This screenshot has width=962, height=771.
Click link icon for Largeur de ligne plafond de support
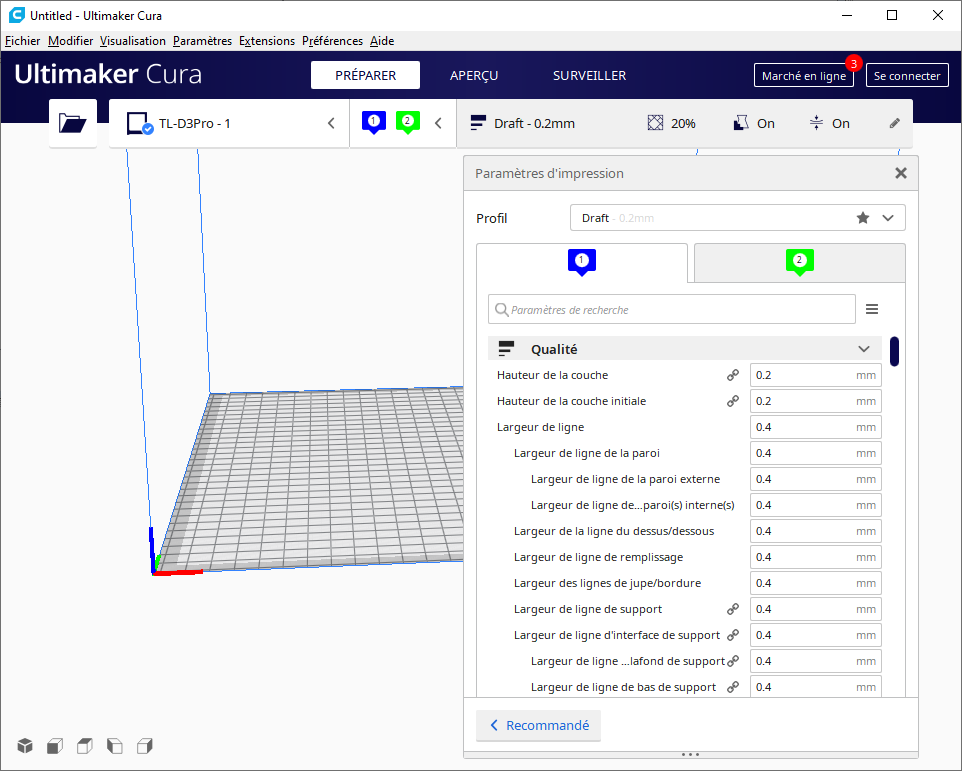tap(733, 661)
